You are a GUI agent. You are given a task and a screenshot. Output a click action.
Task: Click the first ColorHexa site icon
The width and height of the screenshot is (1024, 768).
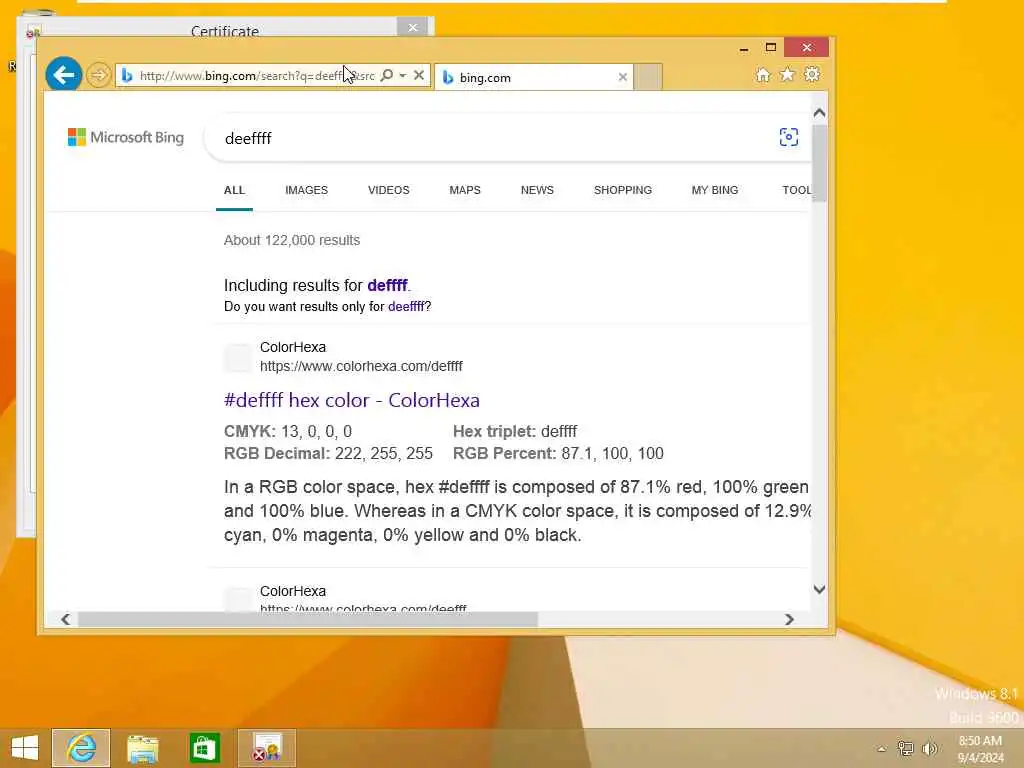(x=238, y=357)
